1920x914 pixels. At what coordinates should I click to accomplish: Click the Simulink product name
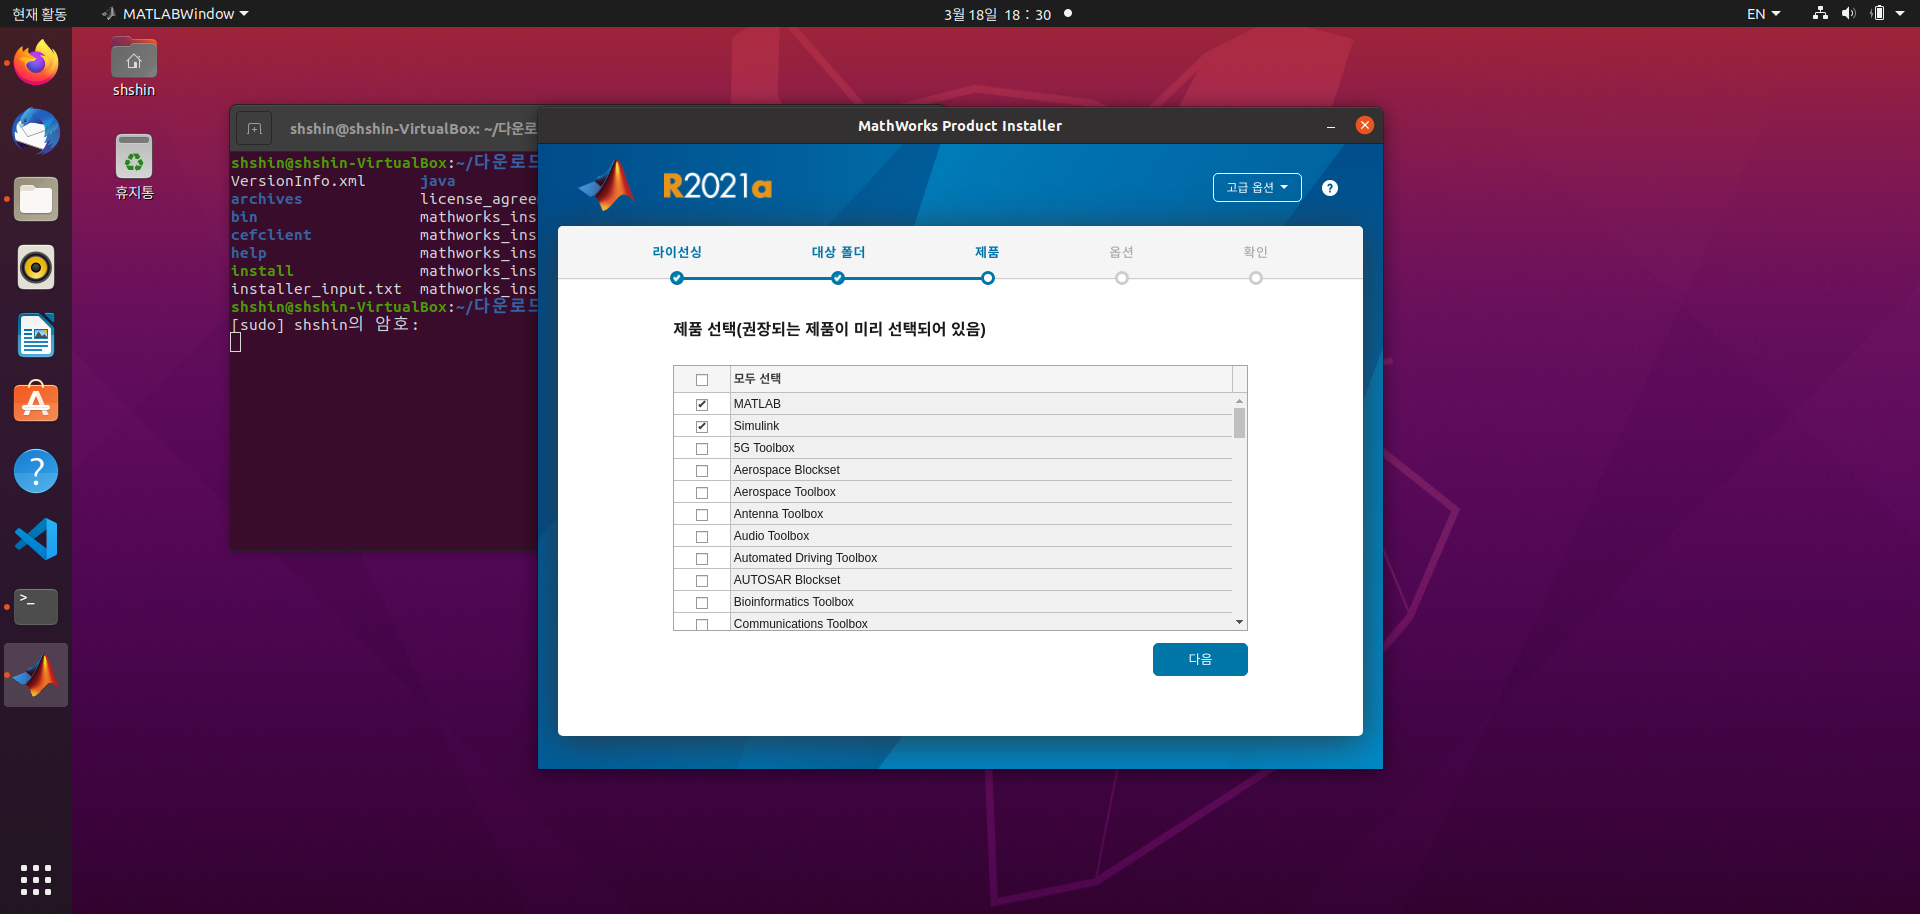(756, 426)
